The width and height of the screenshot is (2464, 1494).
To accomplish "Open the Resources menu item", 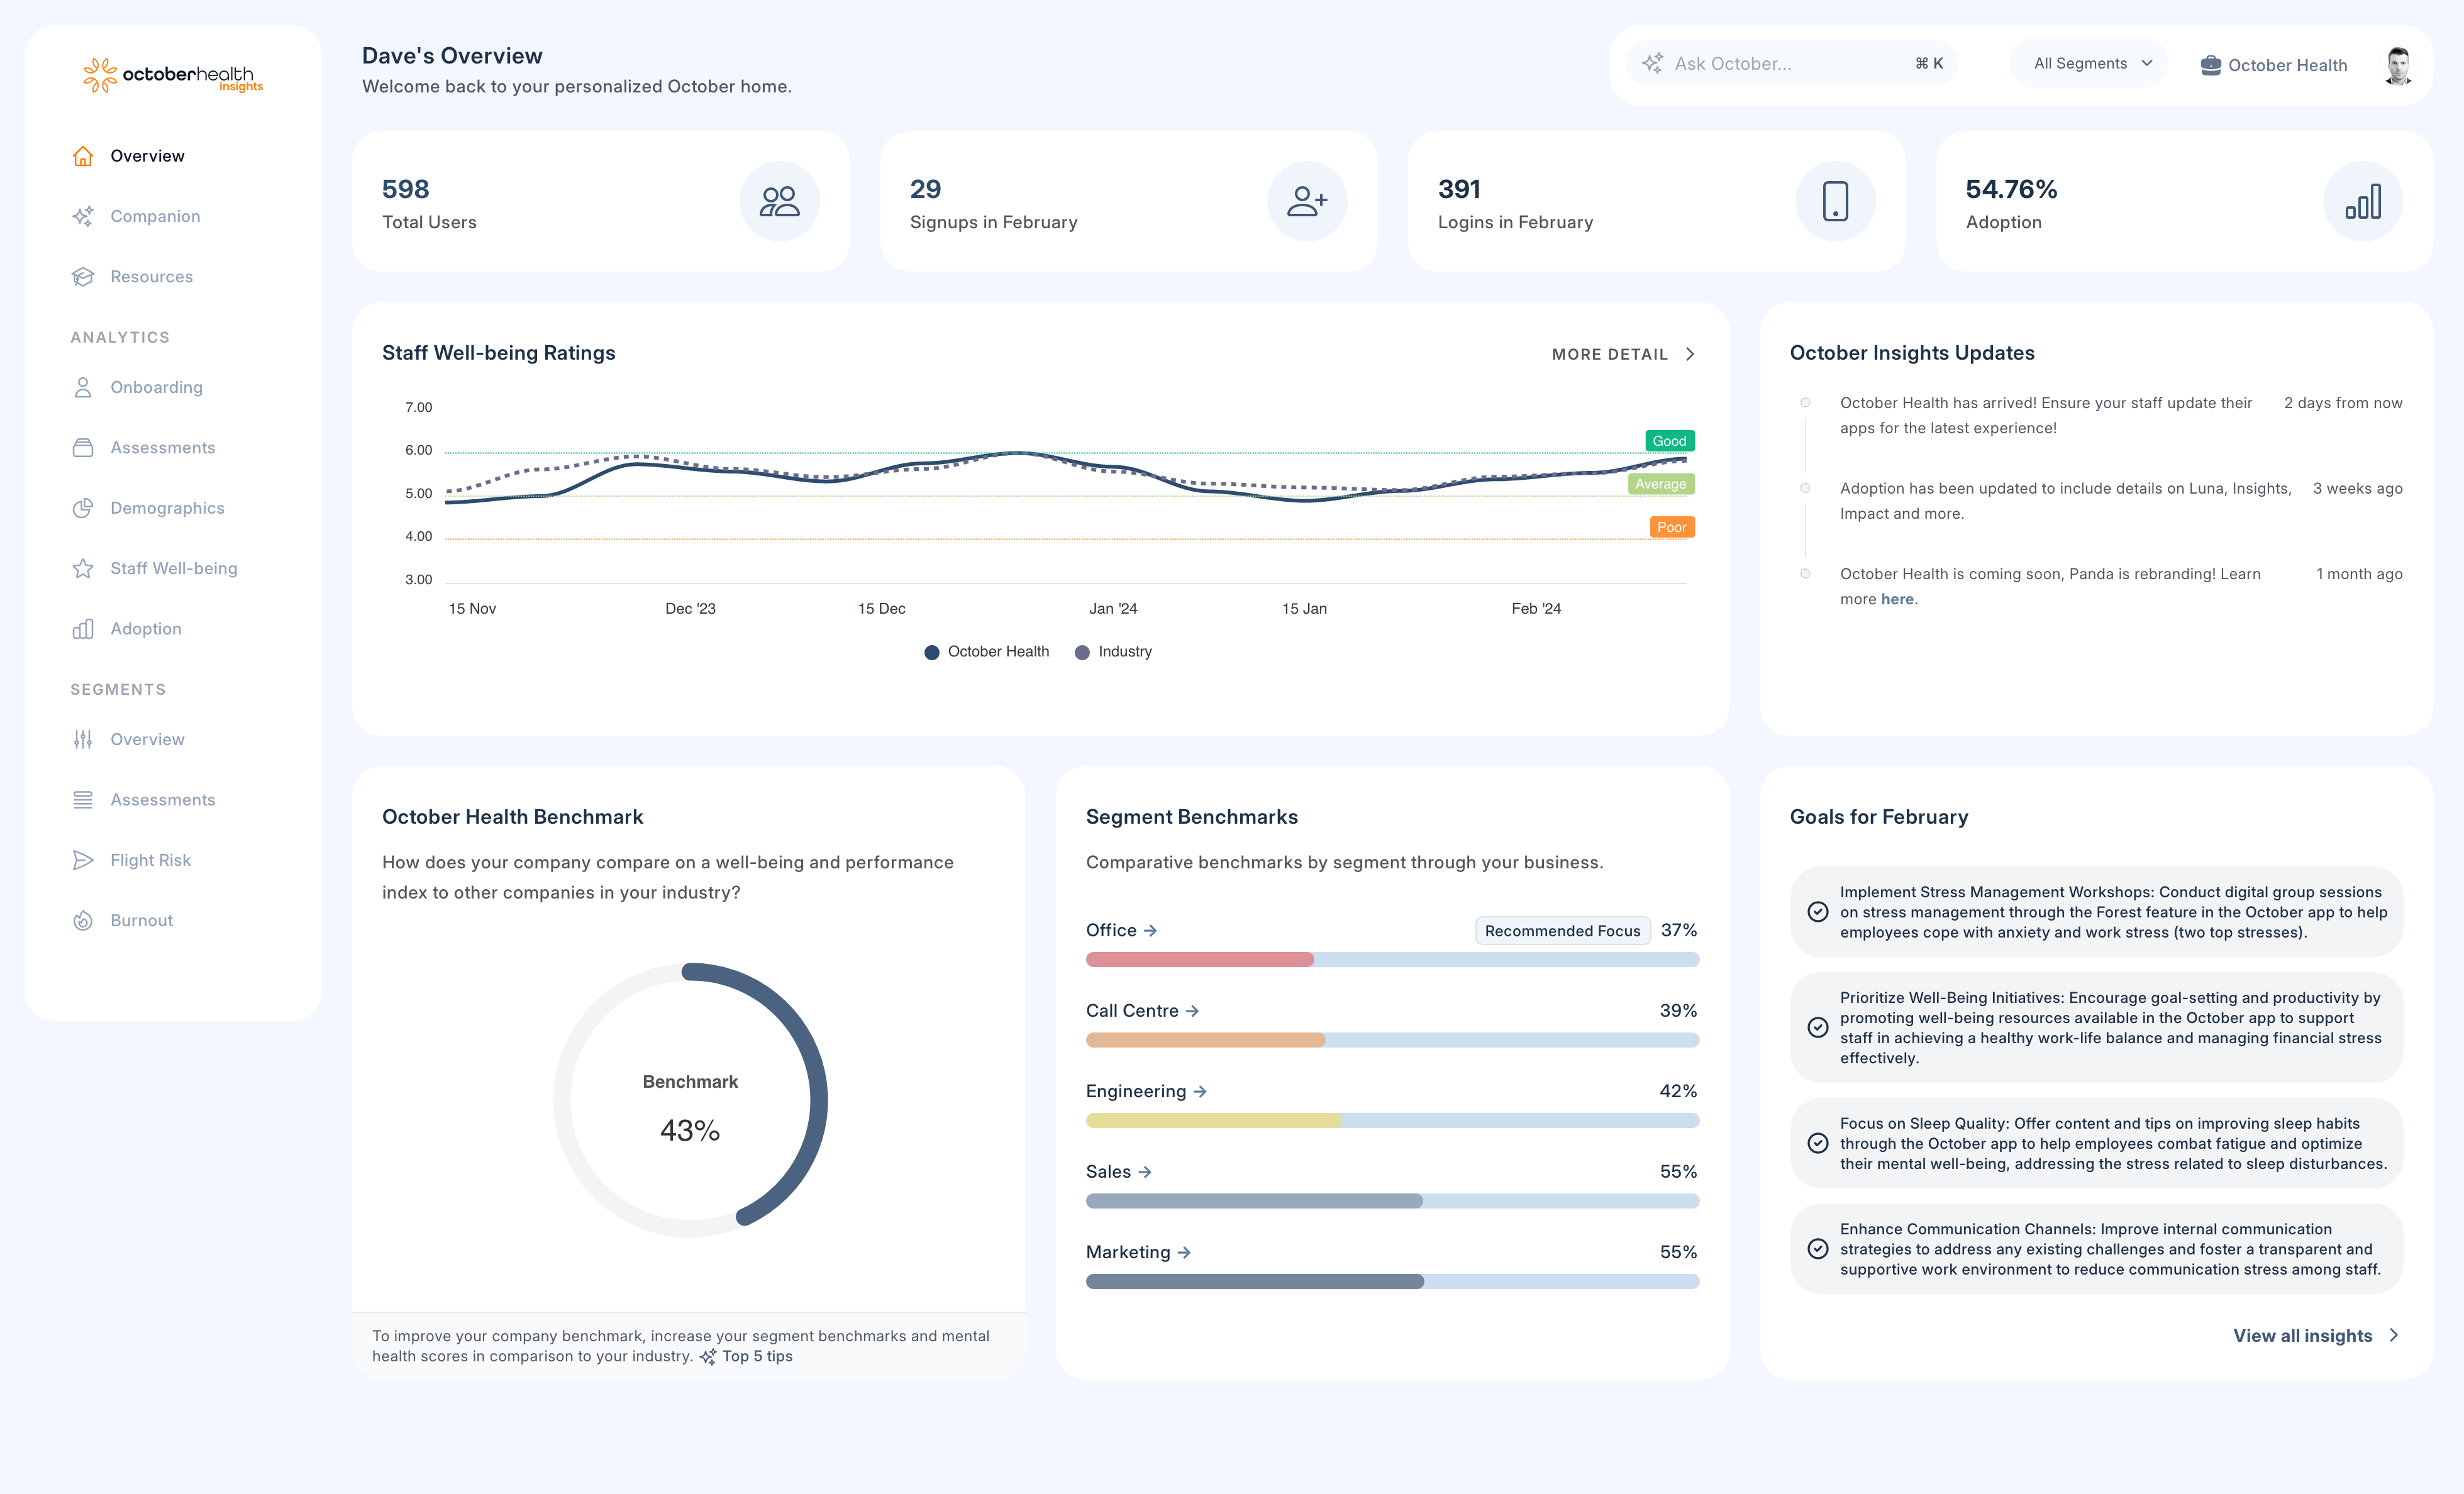I will [x=151, y=277].
